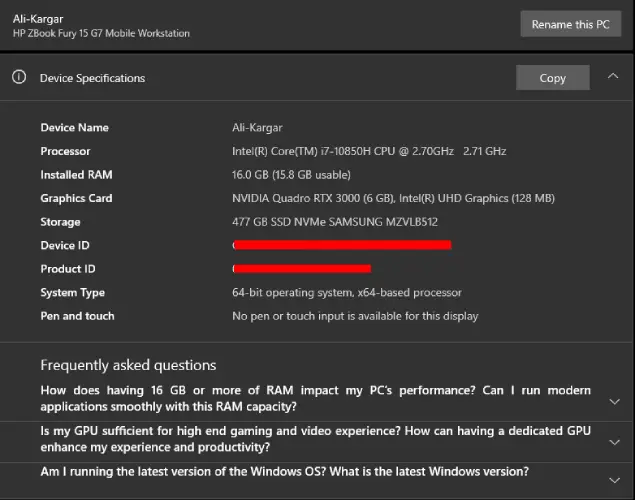Image resolution: width=635 pixels, height=500 pixels.
Task: Click the info icon beside Device Specifications
Action: [19, 77]
